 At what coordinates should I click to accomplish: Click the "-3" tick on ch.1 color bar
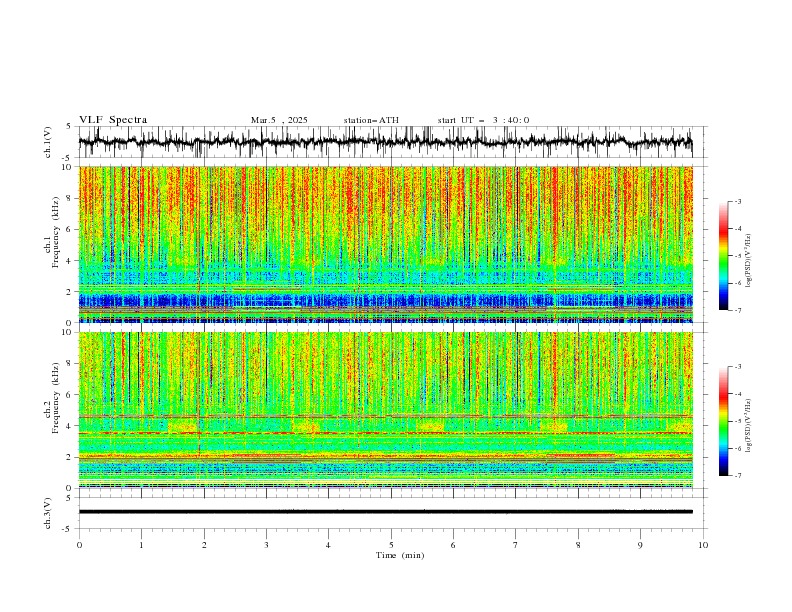point(737,201)
